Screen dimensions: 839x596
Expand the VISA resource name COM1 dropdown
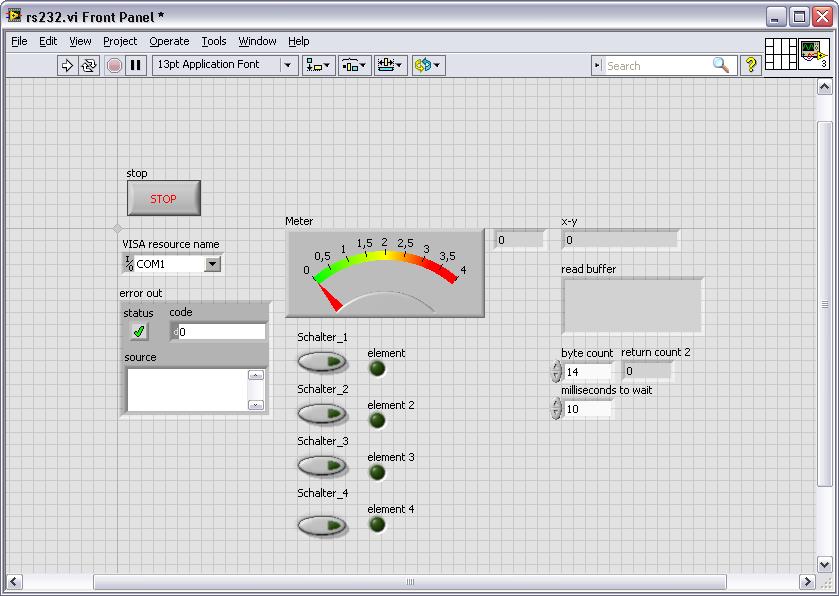click(212, 264)
